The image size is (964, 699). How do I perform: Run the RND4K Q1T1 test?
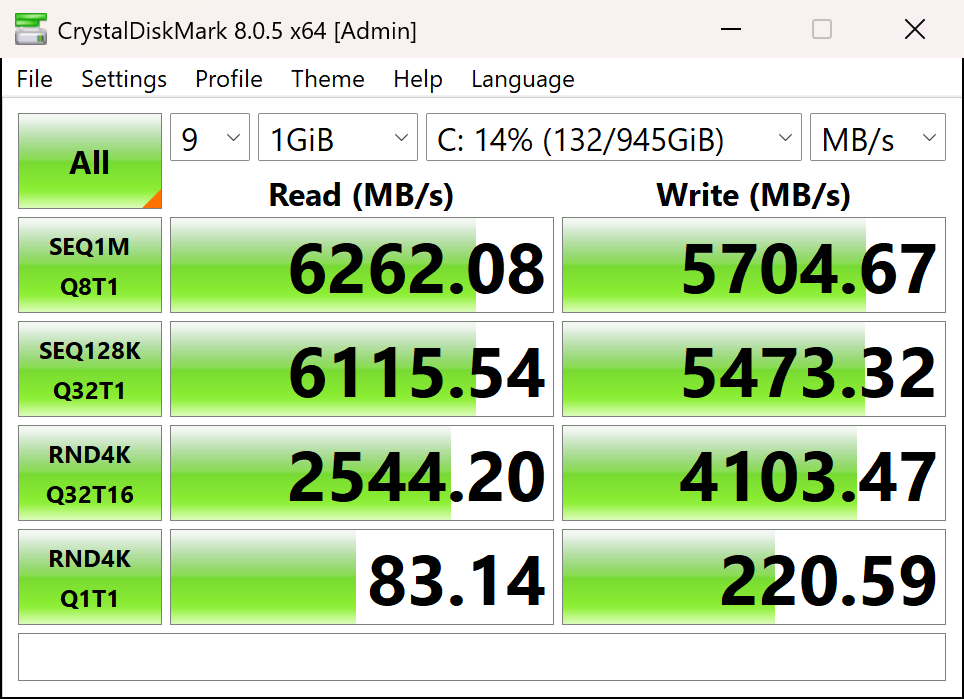point(90,577)
